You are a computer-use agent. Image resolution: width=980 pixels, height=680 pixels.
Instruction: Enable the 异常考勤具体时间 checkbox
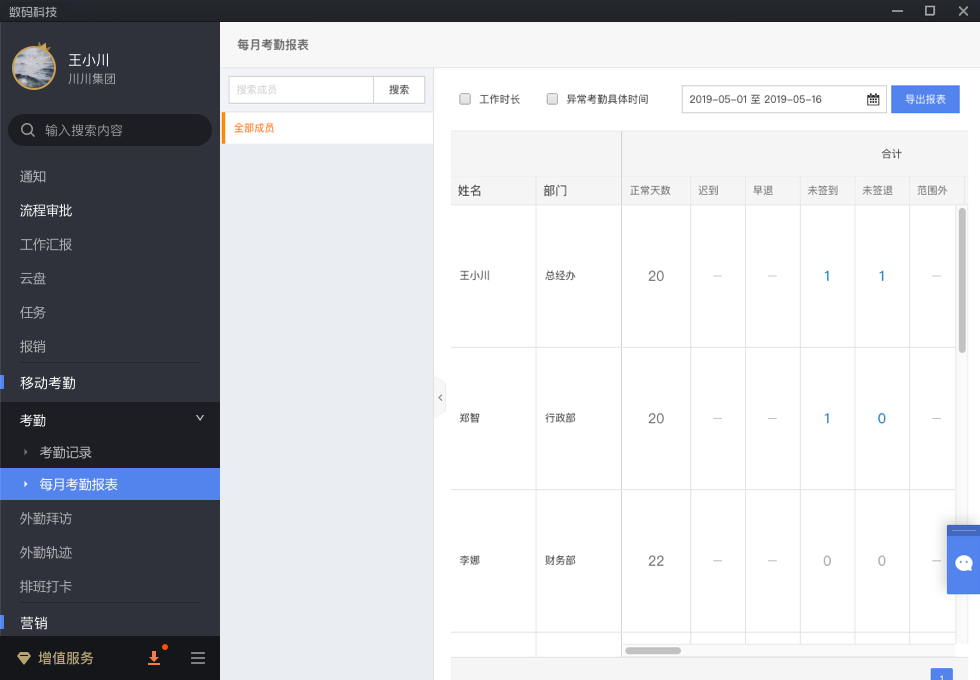tap(552, 99)
